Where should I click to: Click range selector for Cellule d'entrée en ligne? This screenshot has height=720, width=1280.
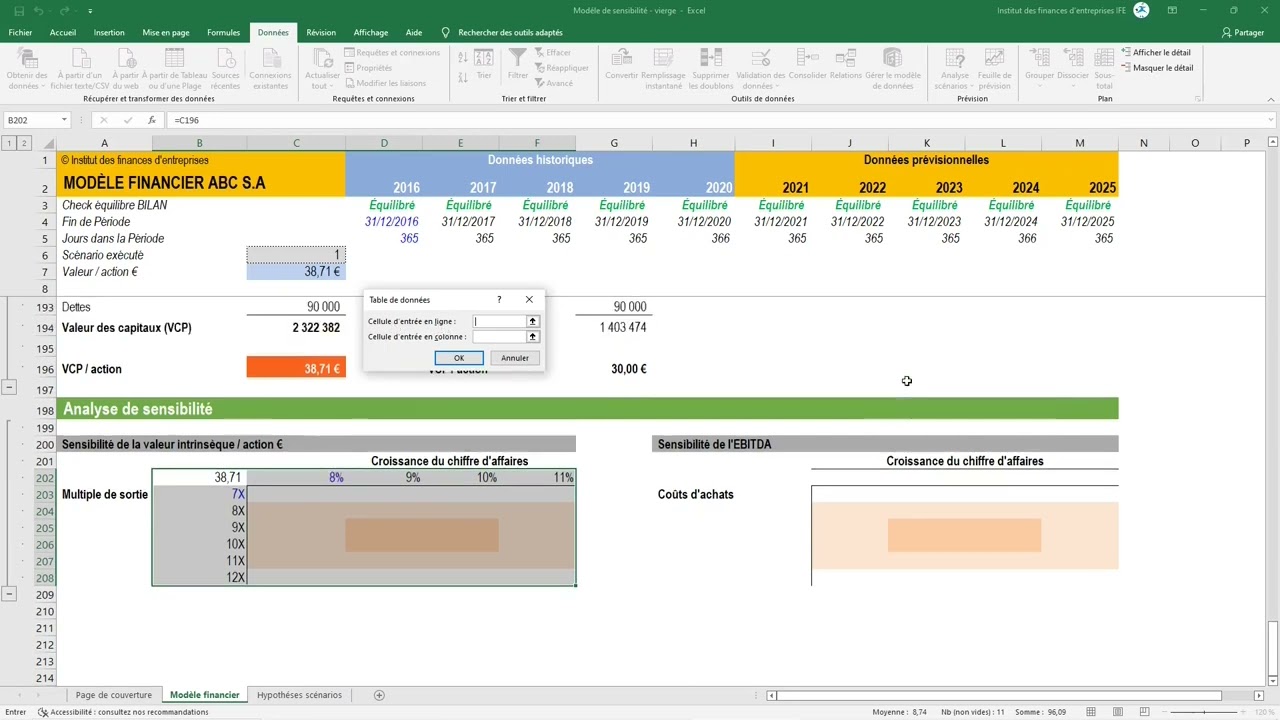coord(533,321)
